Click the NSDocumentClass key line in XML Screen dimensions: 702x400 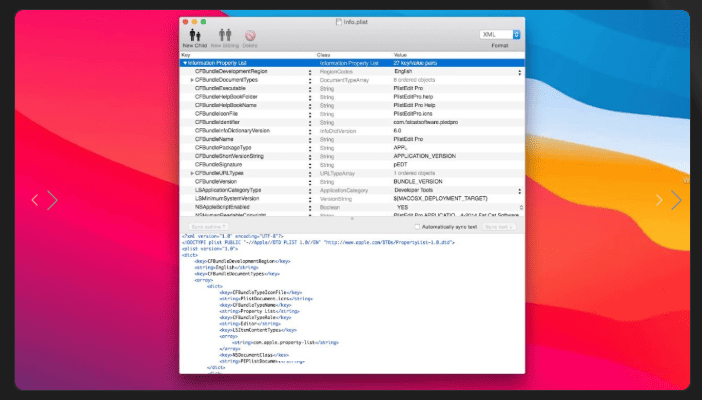coord(254,355)
